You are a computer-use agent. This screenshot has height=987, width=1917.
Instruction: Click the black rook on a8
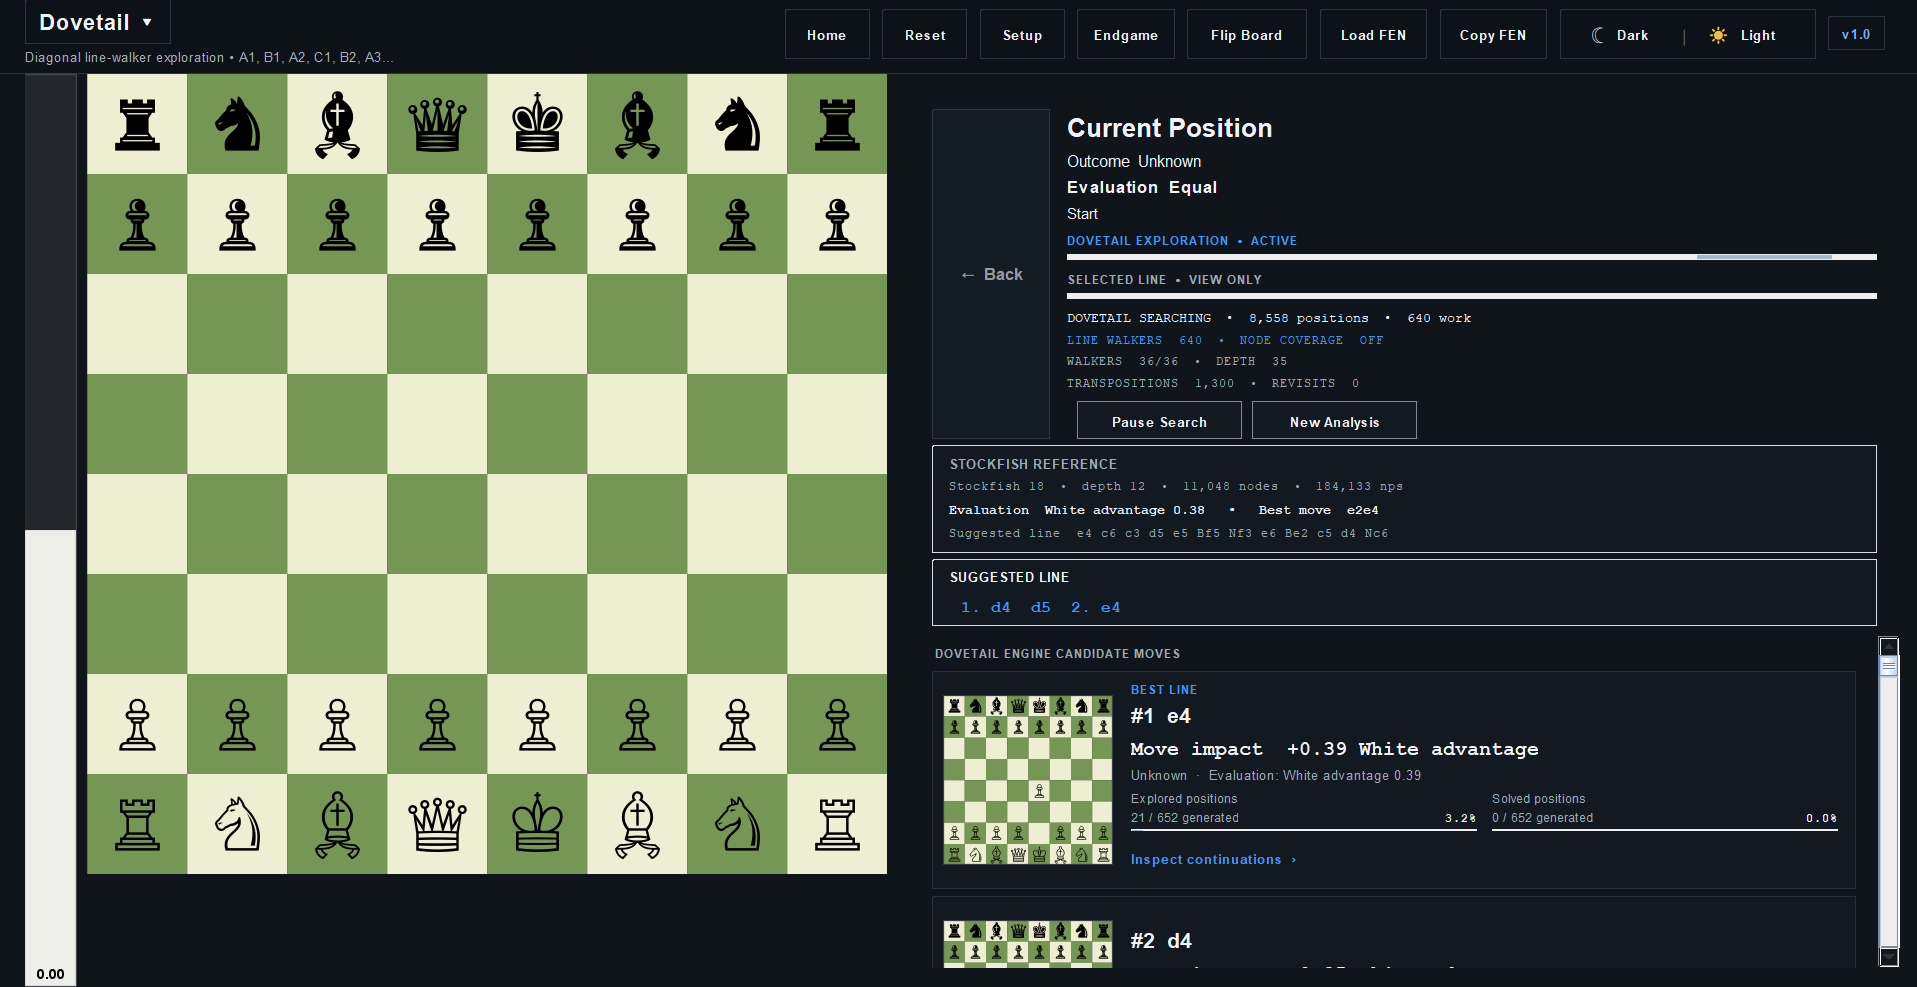click(137, 124)
